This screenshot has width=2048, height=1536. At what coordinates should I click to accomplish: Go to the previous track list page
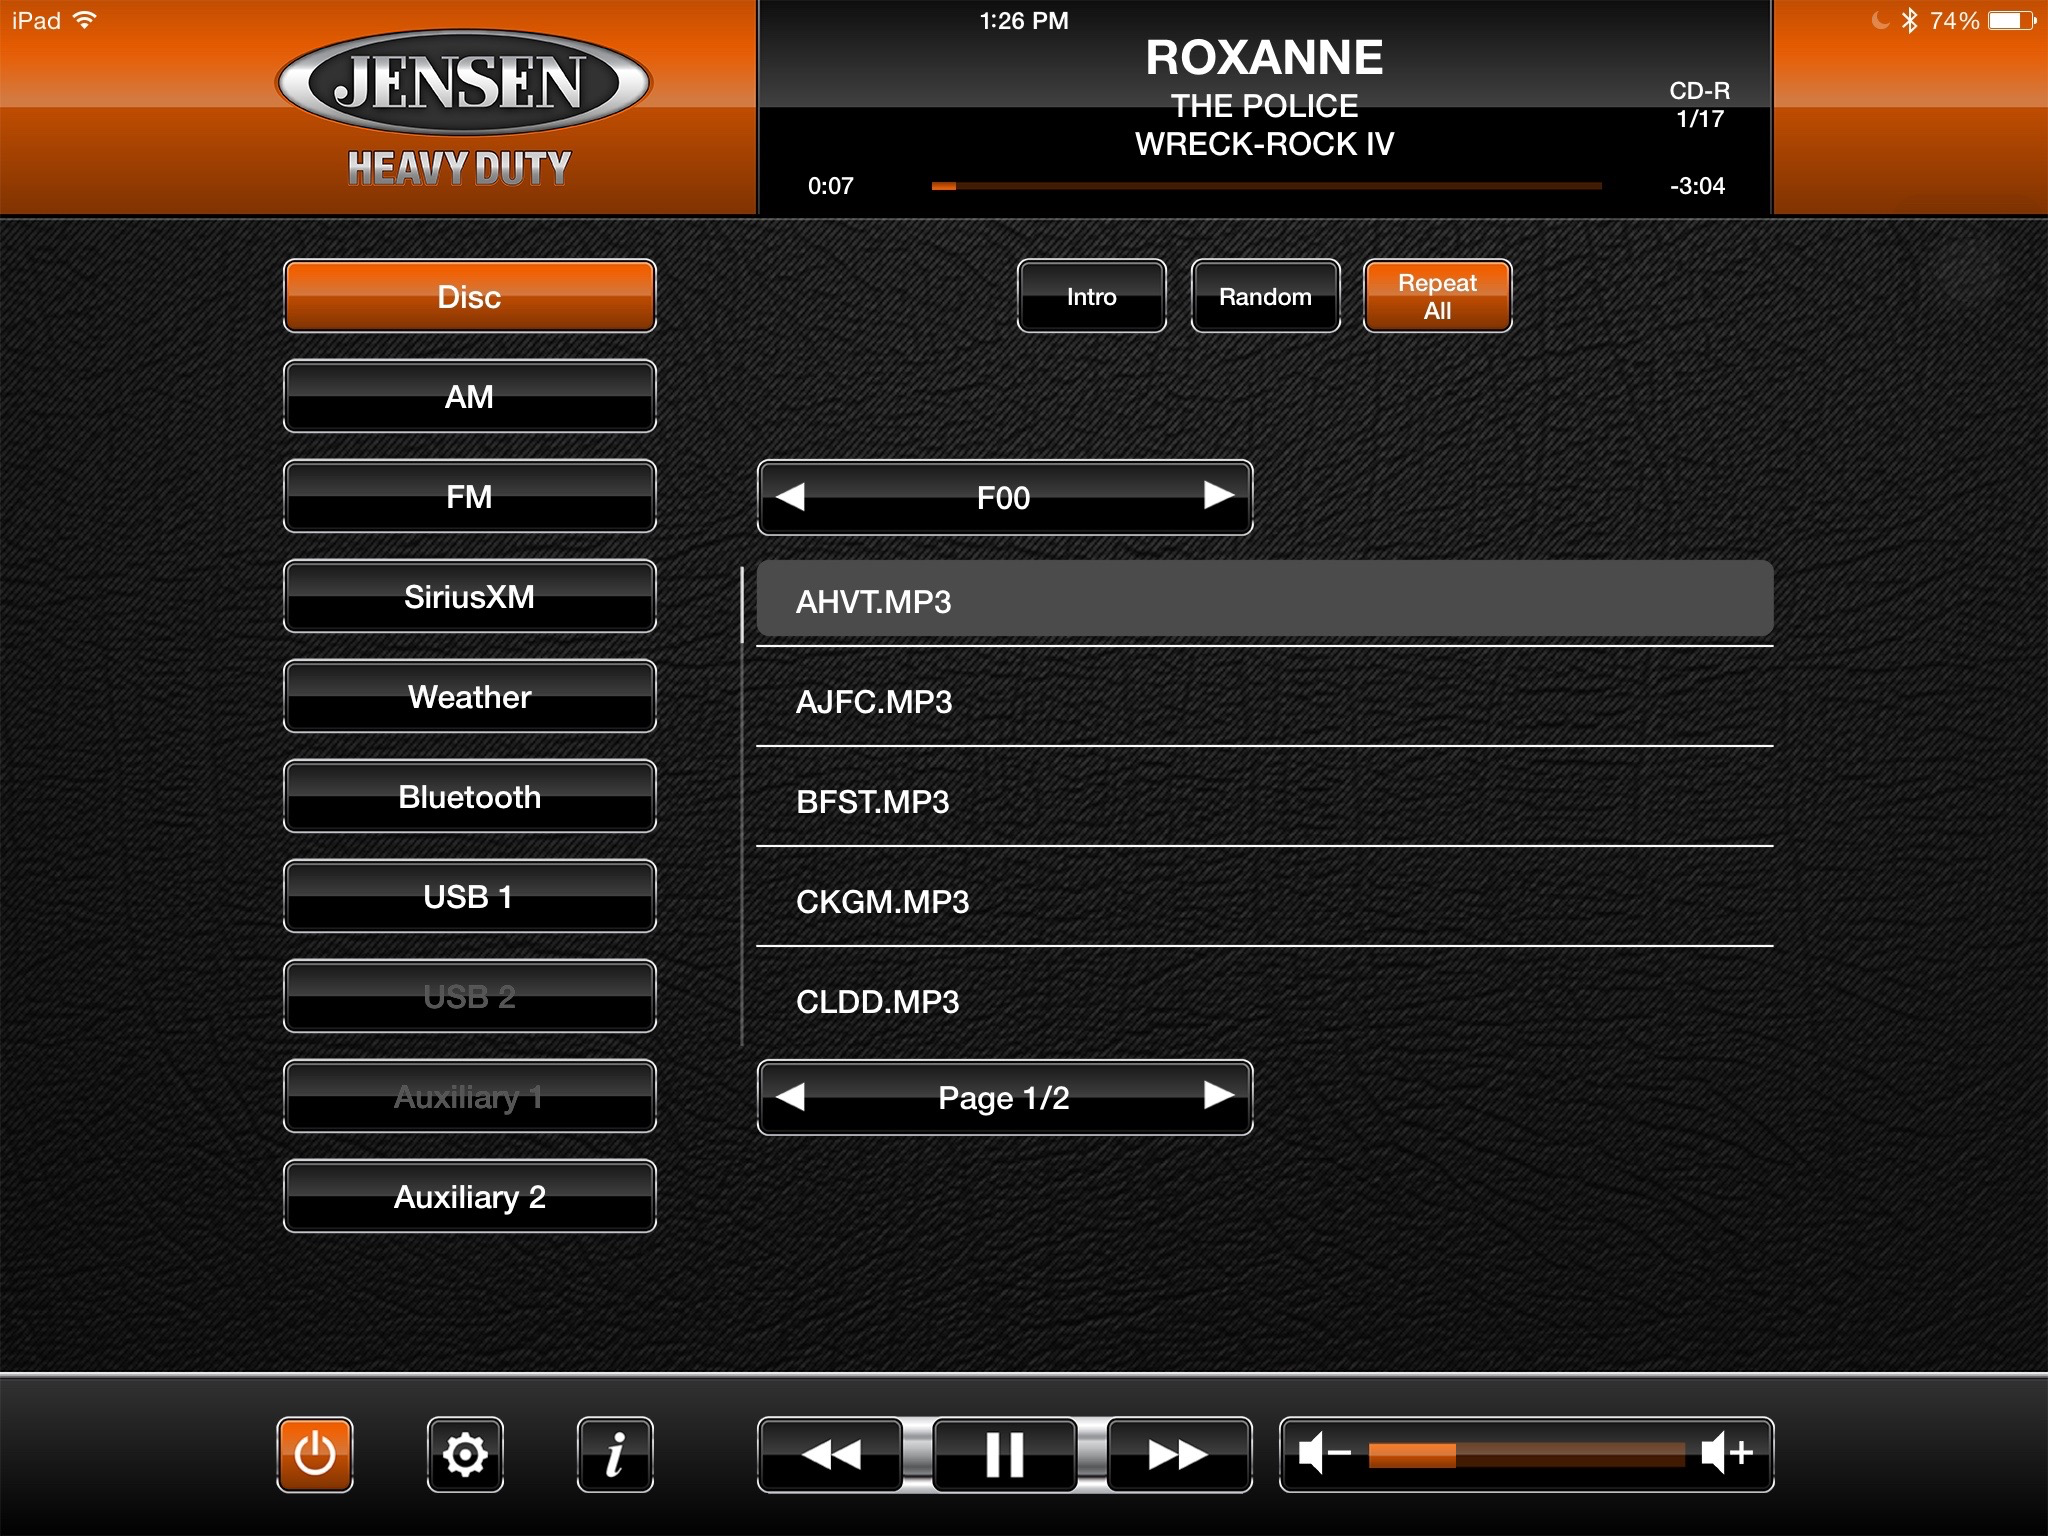[x=790, y=1097]
